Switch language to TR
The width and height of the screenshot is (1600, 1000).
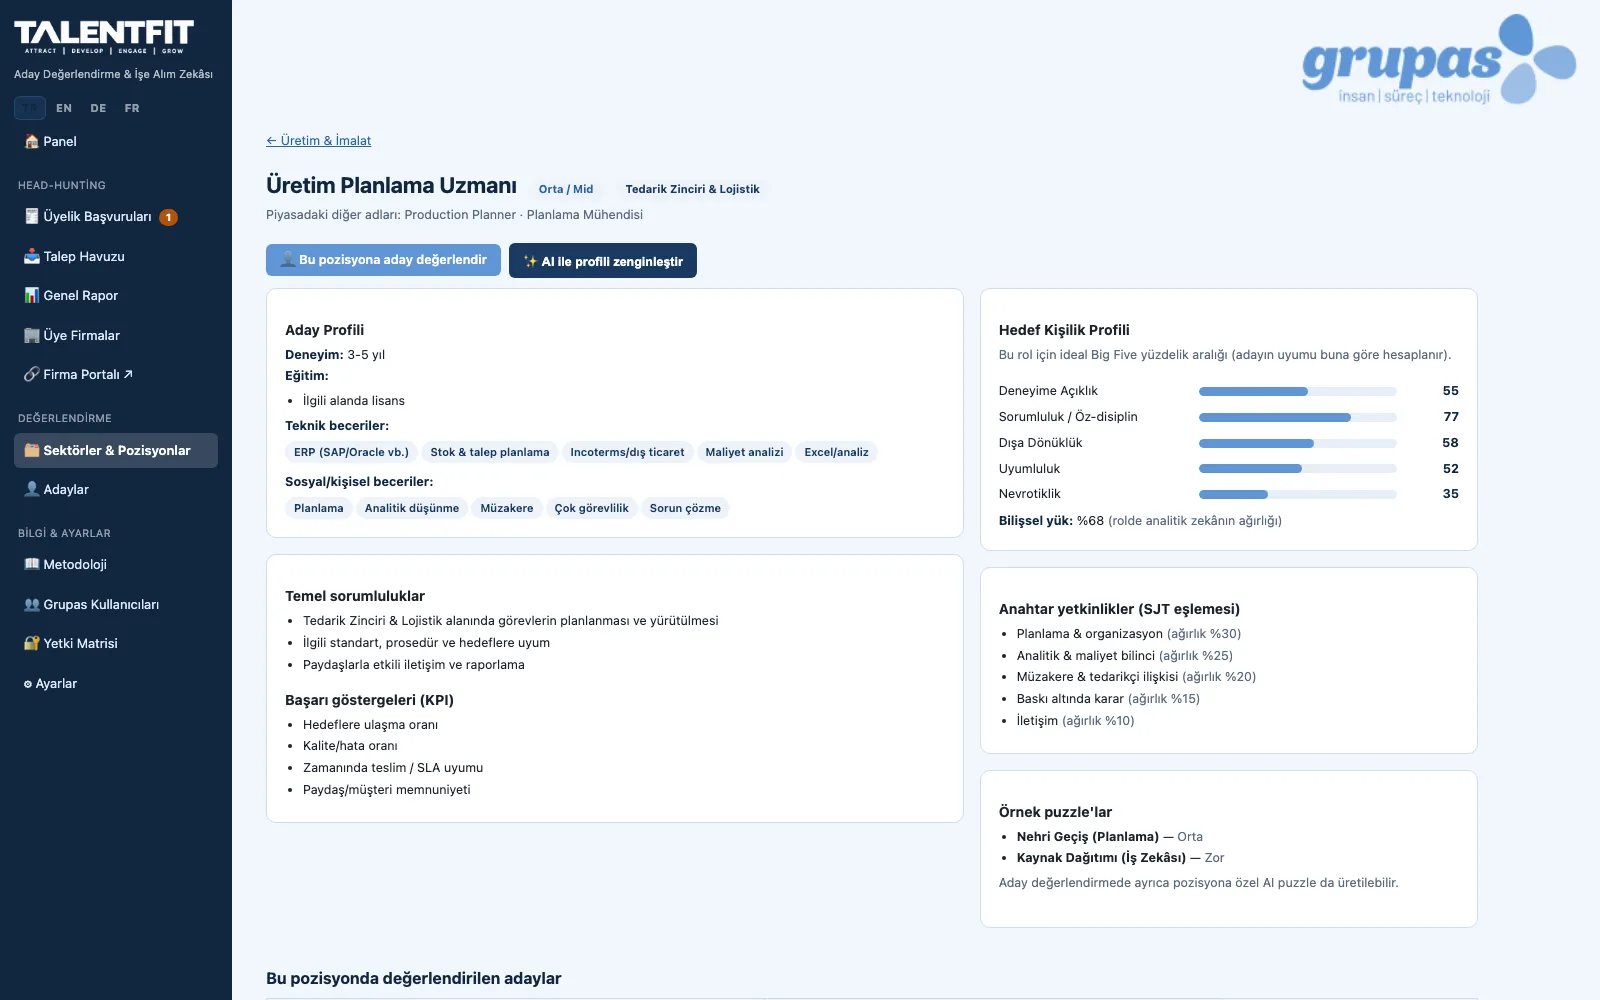[30, 108]
